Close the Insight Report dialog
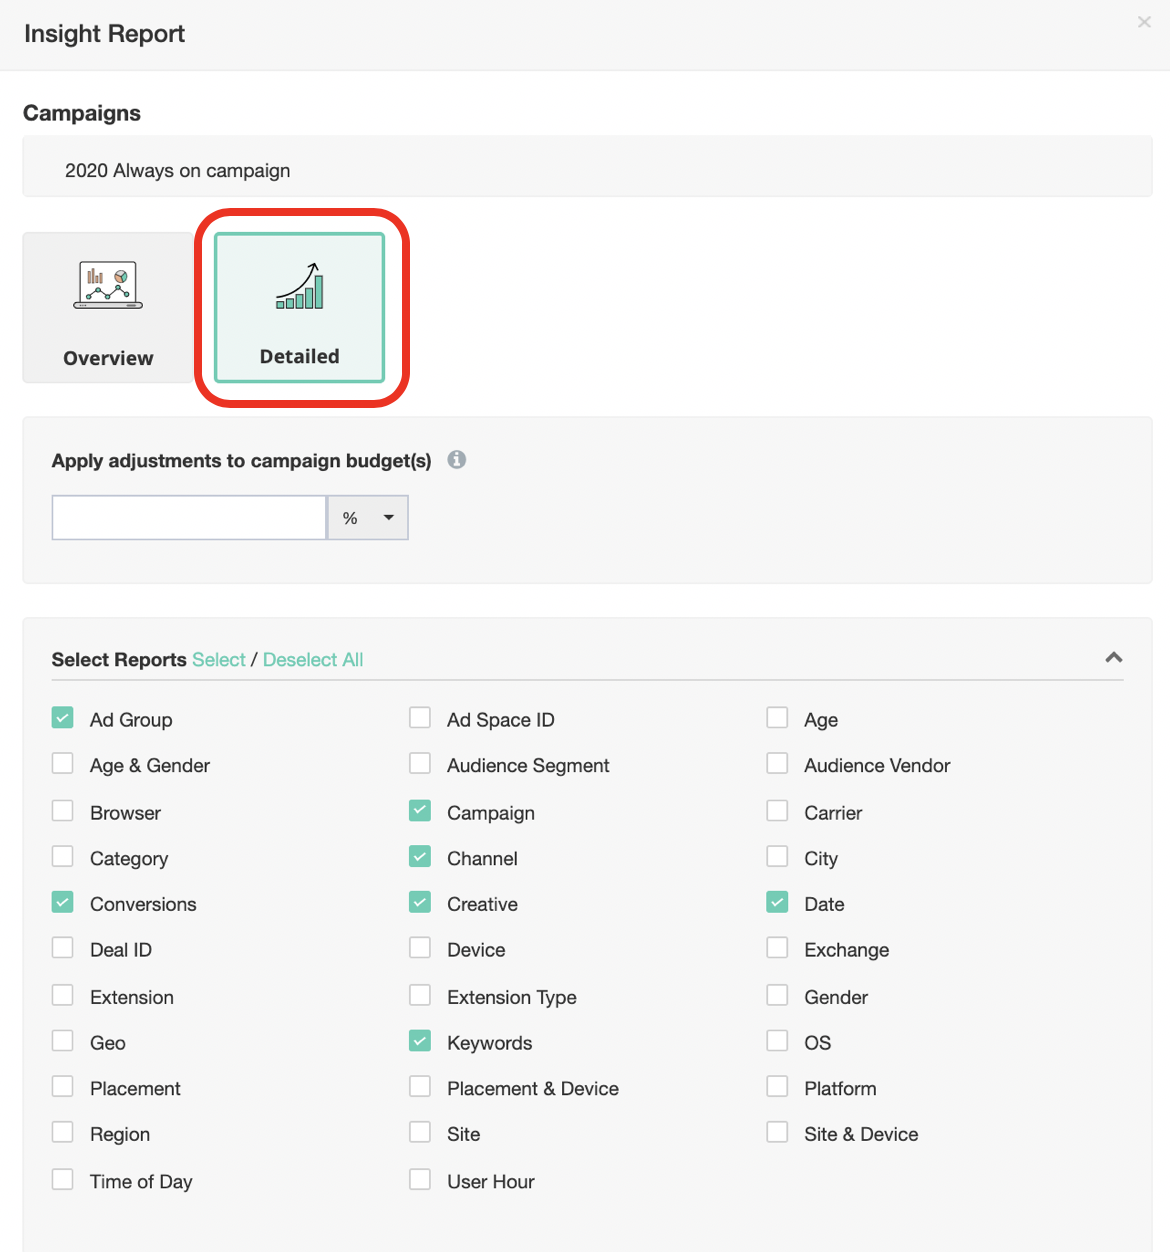The height and width of the screenshot is (1252, 1170). (x=1144, y=22)
